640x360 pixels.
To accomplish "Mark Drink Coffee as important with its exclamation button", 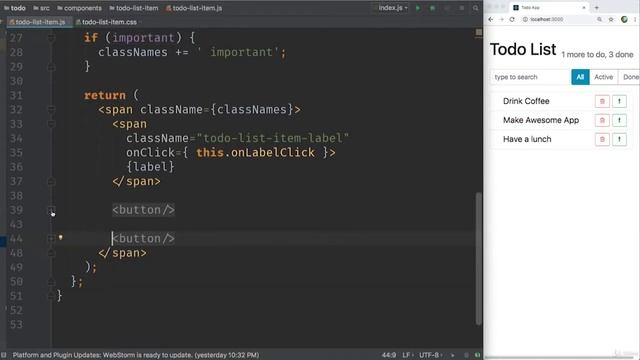I will [619, 101].
